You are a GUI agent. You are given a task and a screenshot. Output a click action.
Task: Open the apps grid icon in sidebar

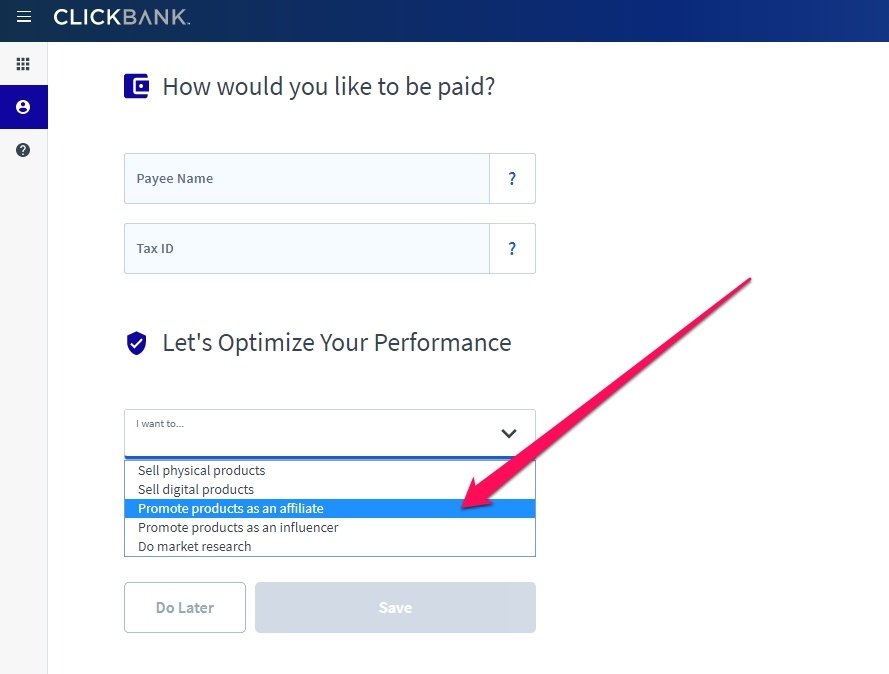tap(23, 64)
